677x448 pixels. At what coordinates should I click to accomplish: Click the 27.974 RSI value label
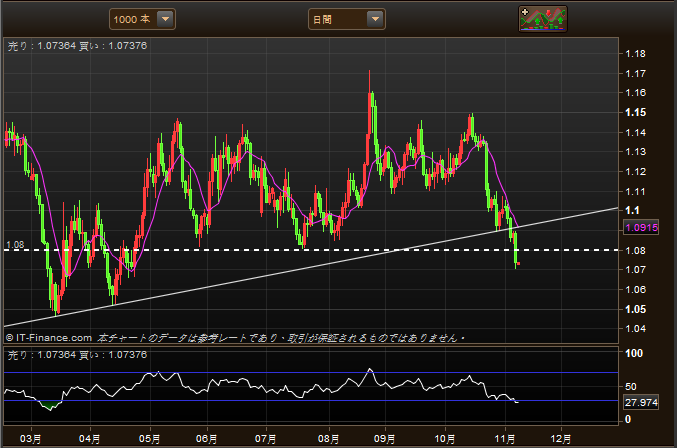[x=642, y=402]
